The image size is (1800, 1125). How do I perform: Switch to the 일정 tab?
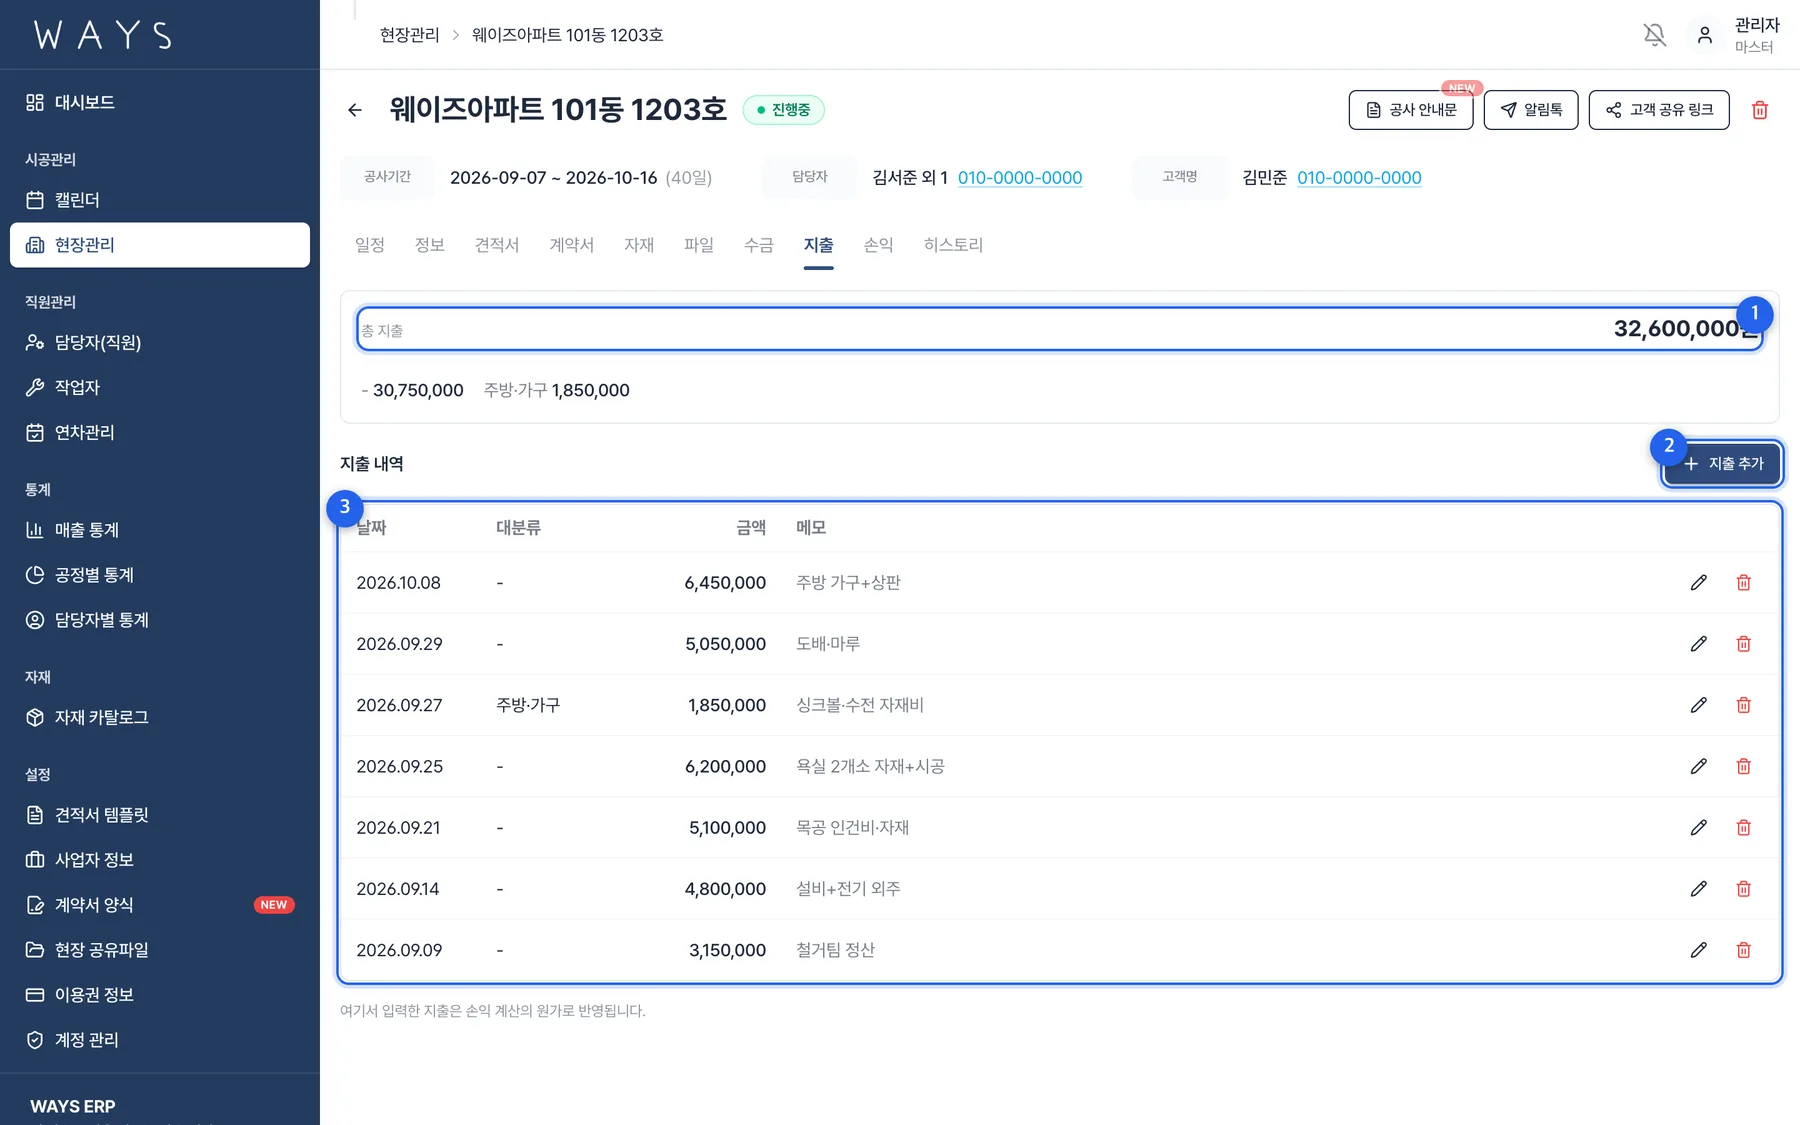tap(370, 245)
